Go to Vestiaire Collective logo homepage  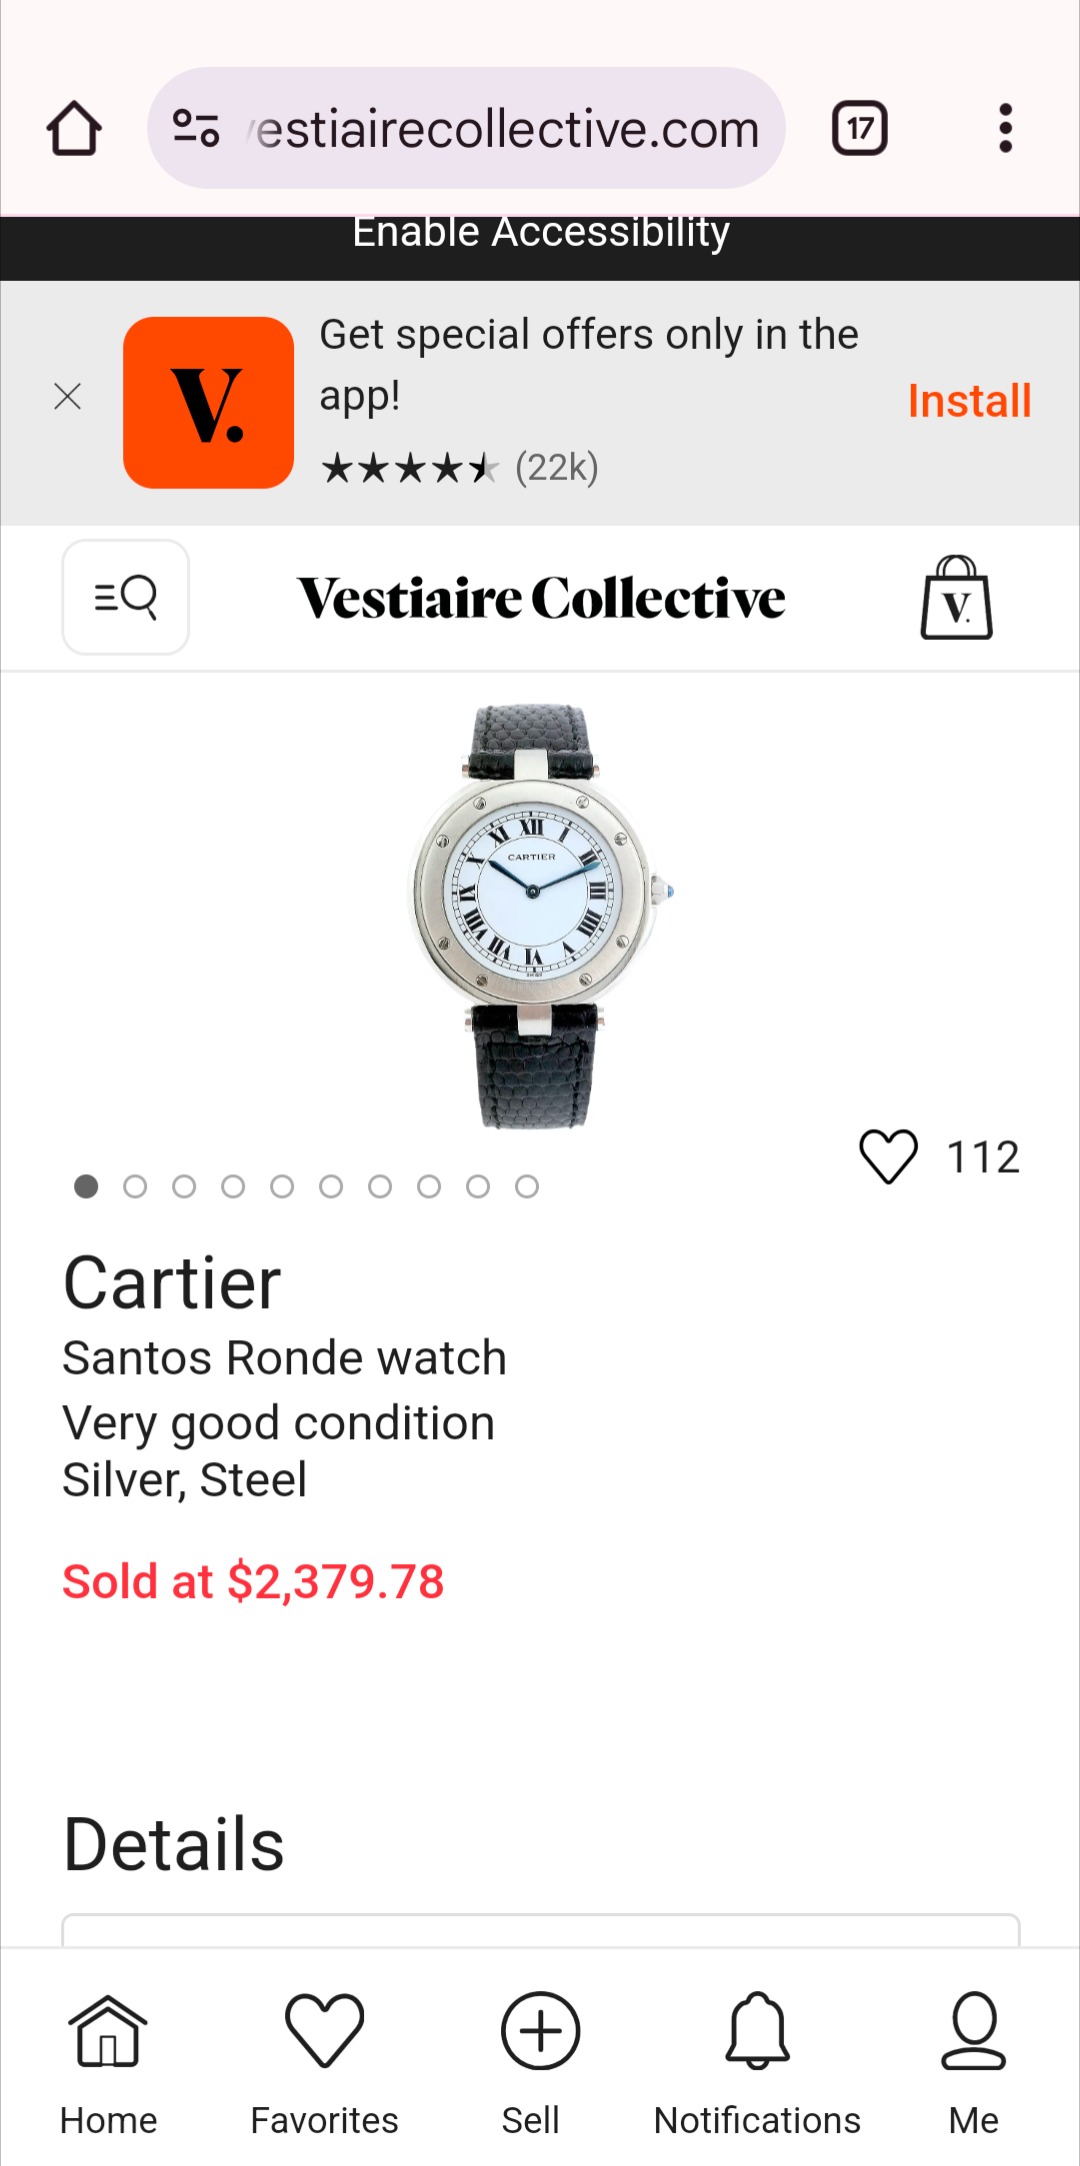541,598
